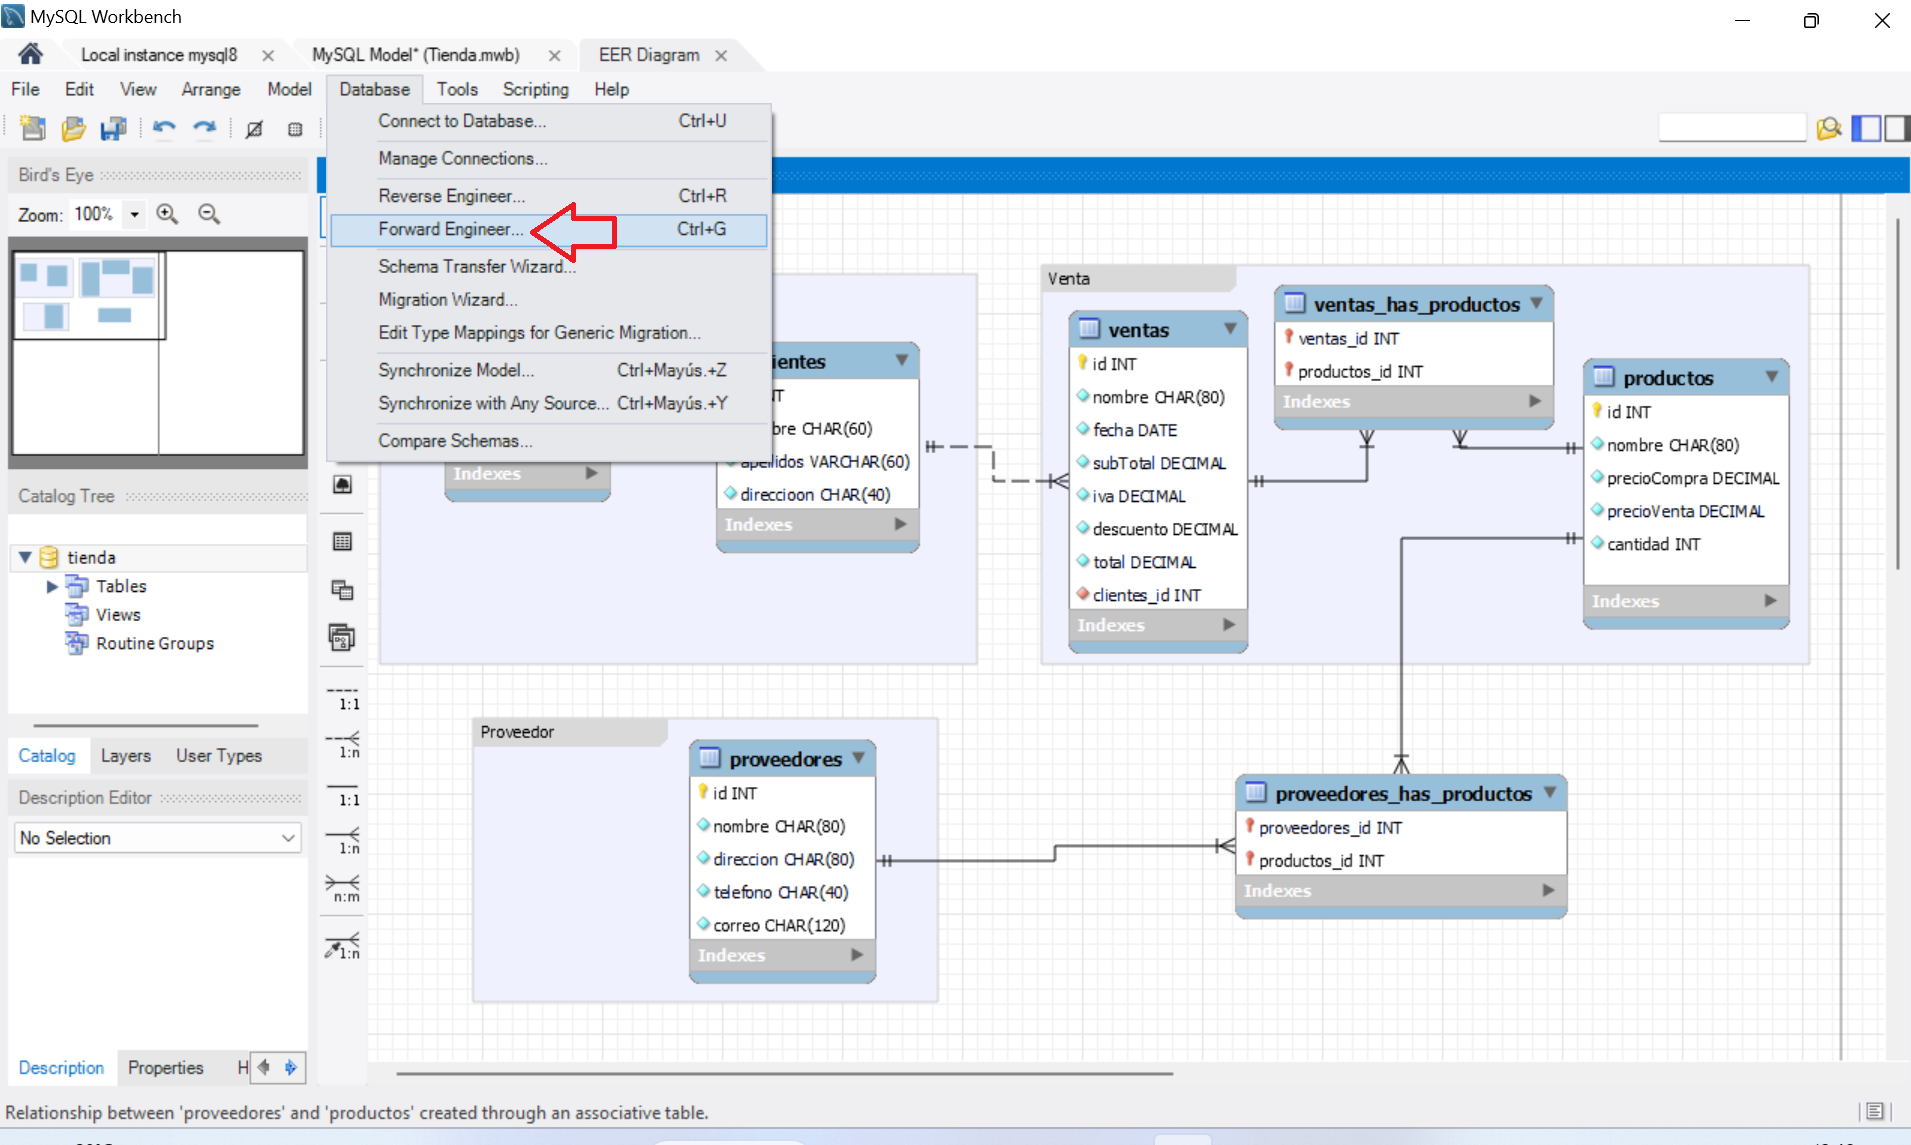Select the n:m relationship tool
The width and height of the screenshot is (1911, 1145).
tap(342, 889)
